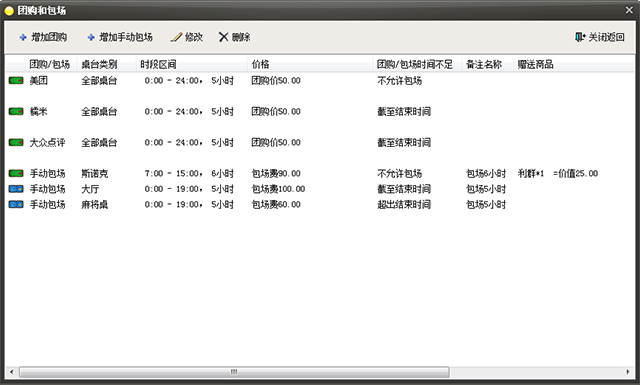The height and width of the screenshot is (385, 640).
Task: Click the horizontal scrollbar thumb
Action: [x=234, y=372]
